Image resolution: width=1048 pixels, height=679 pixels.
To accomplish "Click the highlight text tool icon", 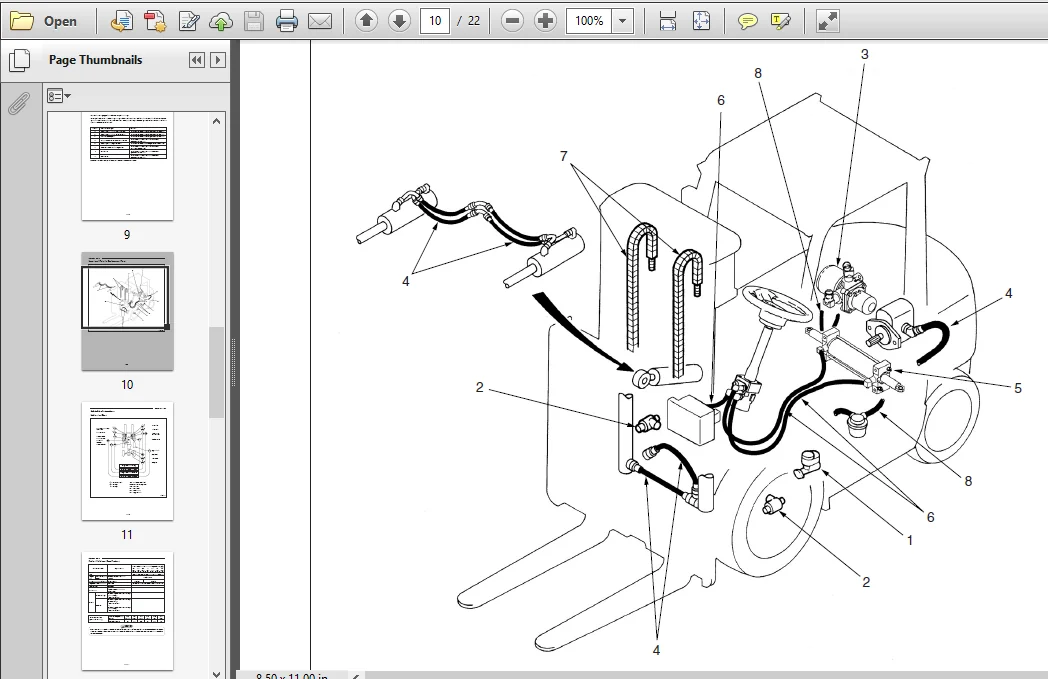I will (780, 21).
